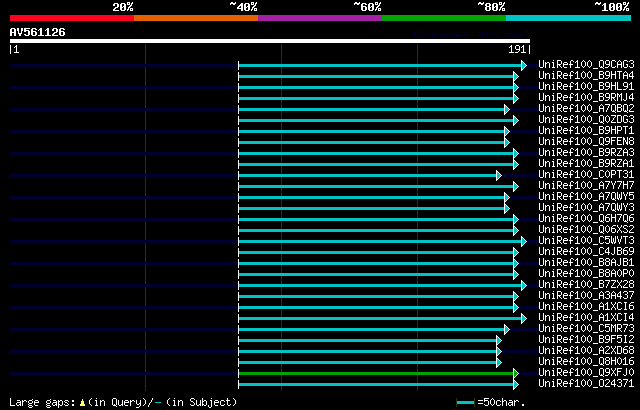Select the UniRef100_B8A0P0 label
The height and width of the screenshot is (410, 640).
click(x=586, y=274)
